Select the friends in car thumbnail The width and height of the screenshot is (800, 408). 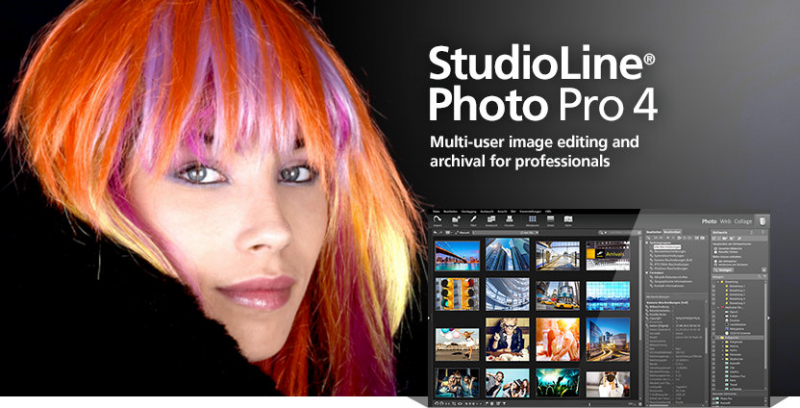[x=457, y=383]
